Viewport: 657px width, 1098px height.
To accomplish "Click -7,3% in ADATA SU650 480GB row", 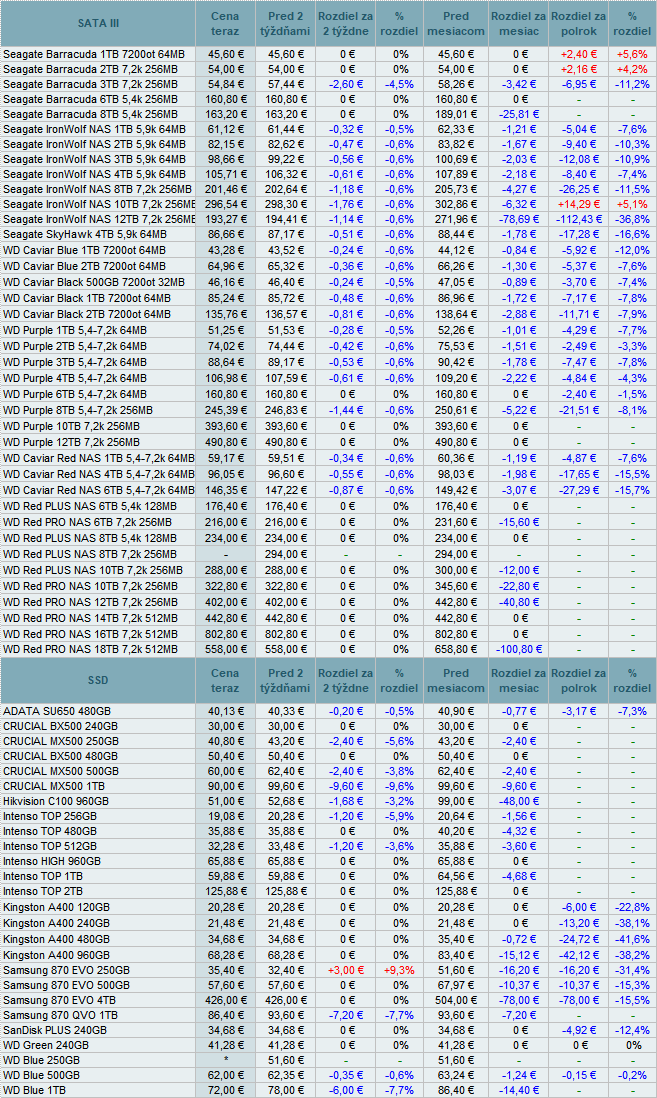I will (632, 711).
